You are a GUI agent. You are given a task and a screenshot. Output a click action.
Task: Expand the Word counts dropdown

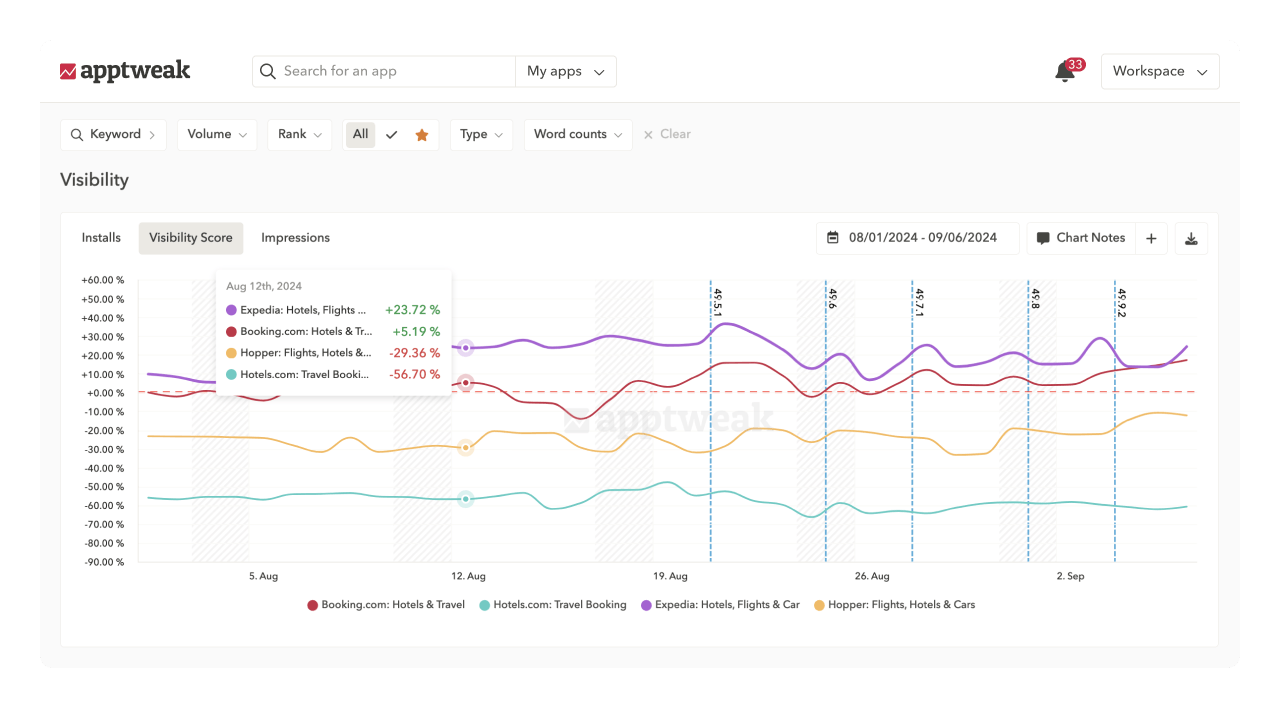[578, 133]
